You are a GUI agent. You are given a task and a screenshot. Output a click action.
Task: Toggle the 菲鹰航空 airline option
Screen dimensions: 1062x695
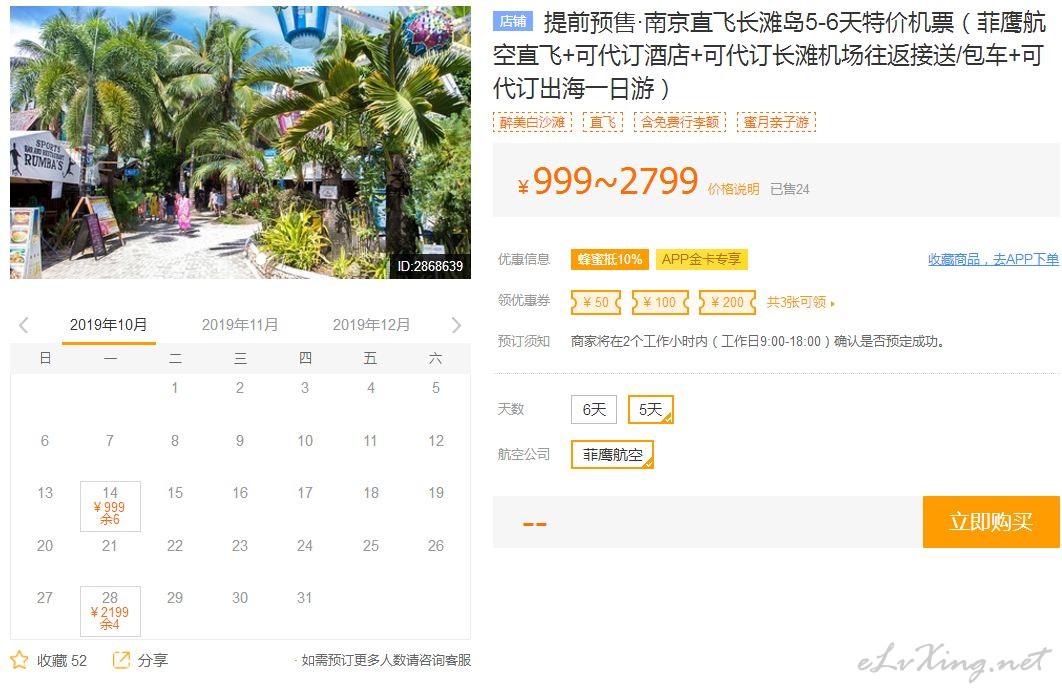[612, 455]
